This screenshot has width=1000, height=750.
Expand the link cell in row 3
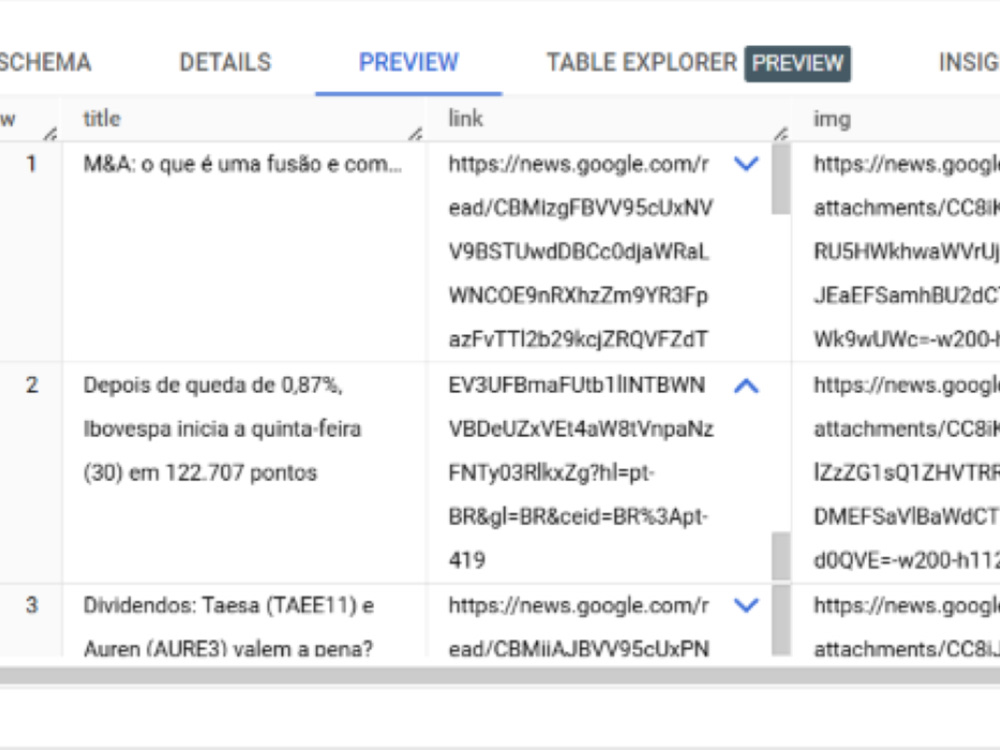(746, 605)
